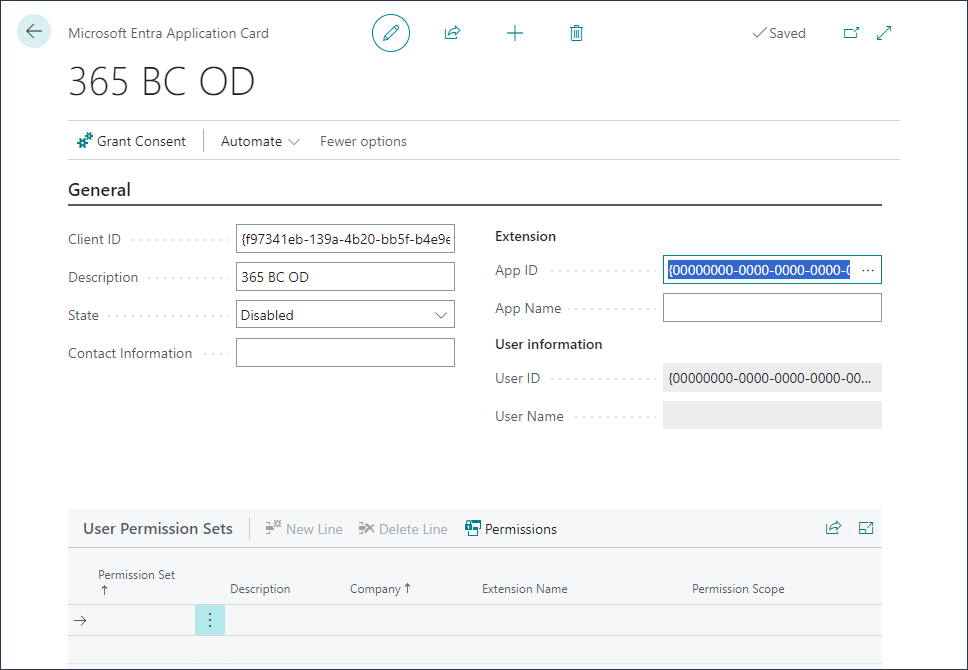Sort by Permission Set column
This screenshot has width=968, height=670.
pyautogui.click(x=136, y=581)
